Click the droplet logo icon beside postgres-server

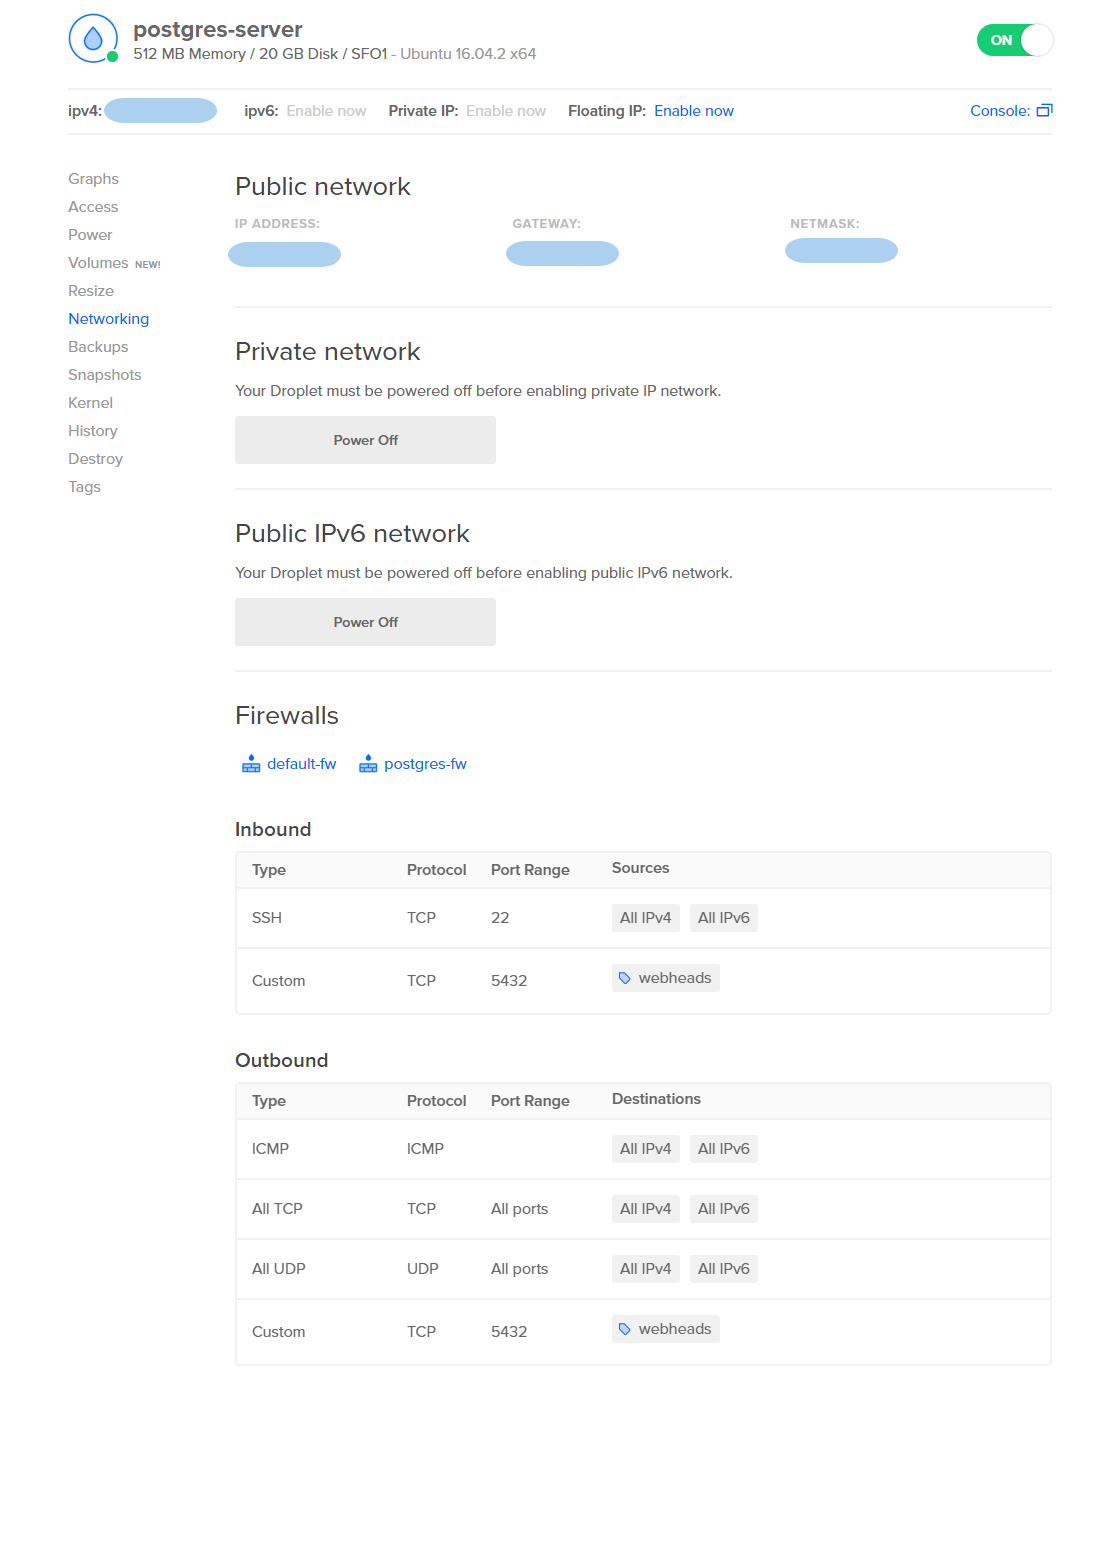93,39
